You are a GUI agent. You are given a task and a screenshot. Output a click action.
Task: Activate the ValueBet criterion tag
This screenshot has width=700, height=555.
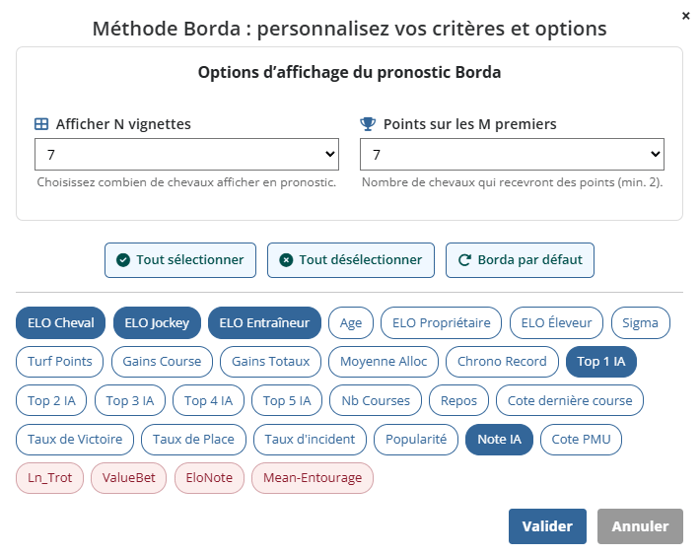pos(131,478)
